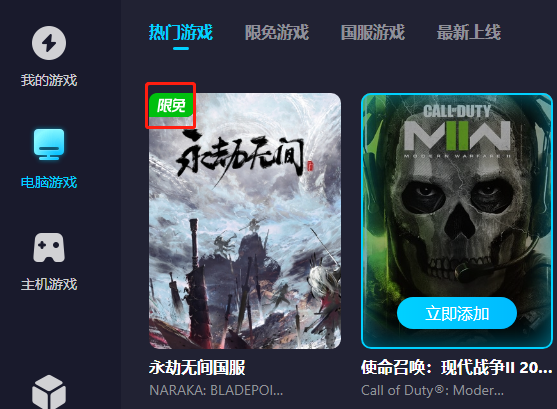Click the glowing monitor PC games icon
Image resolution: width=557 pixels, height=409 pixels.
click(x=49, y=145)
